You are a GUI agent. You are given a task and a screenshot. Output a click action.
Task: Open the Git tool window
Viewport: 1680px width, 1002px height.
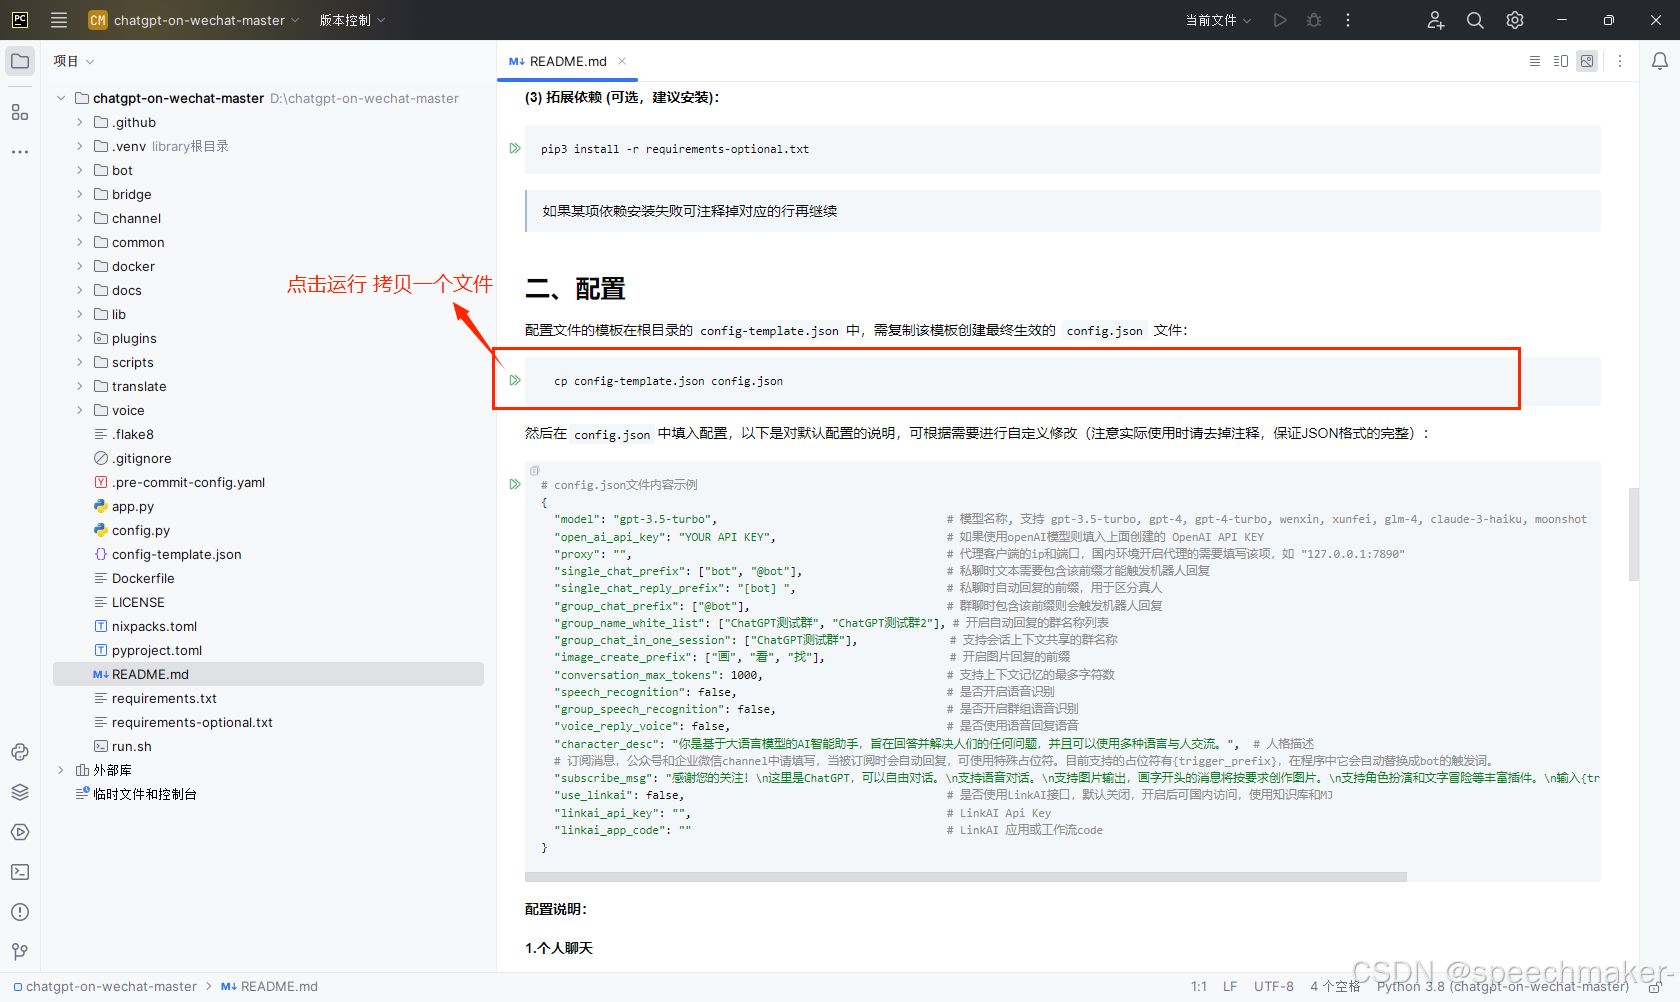click(x=20, y=951)
